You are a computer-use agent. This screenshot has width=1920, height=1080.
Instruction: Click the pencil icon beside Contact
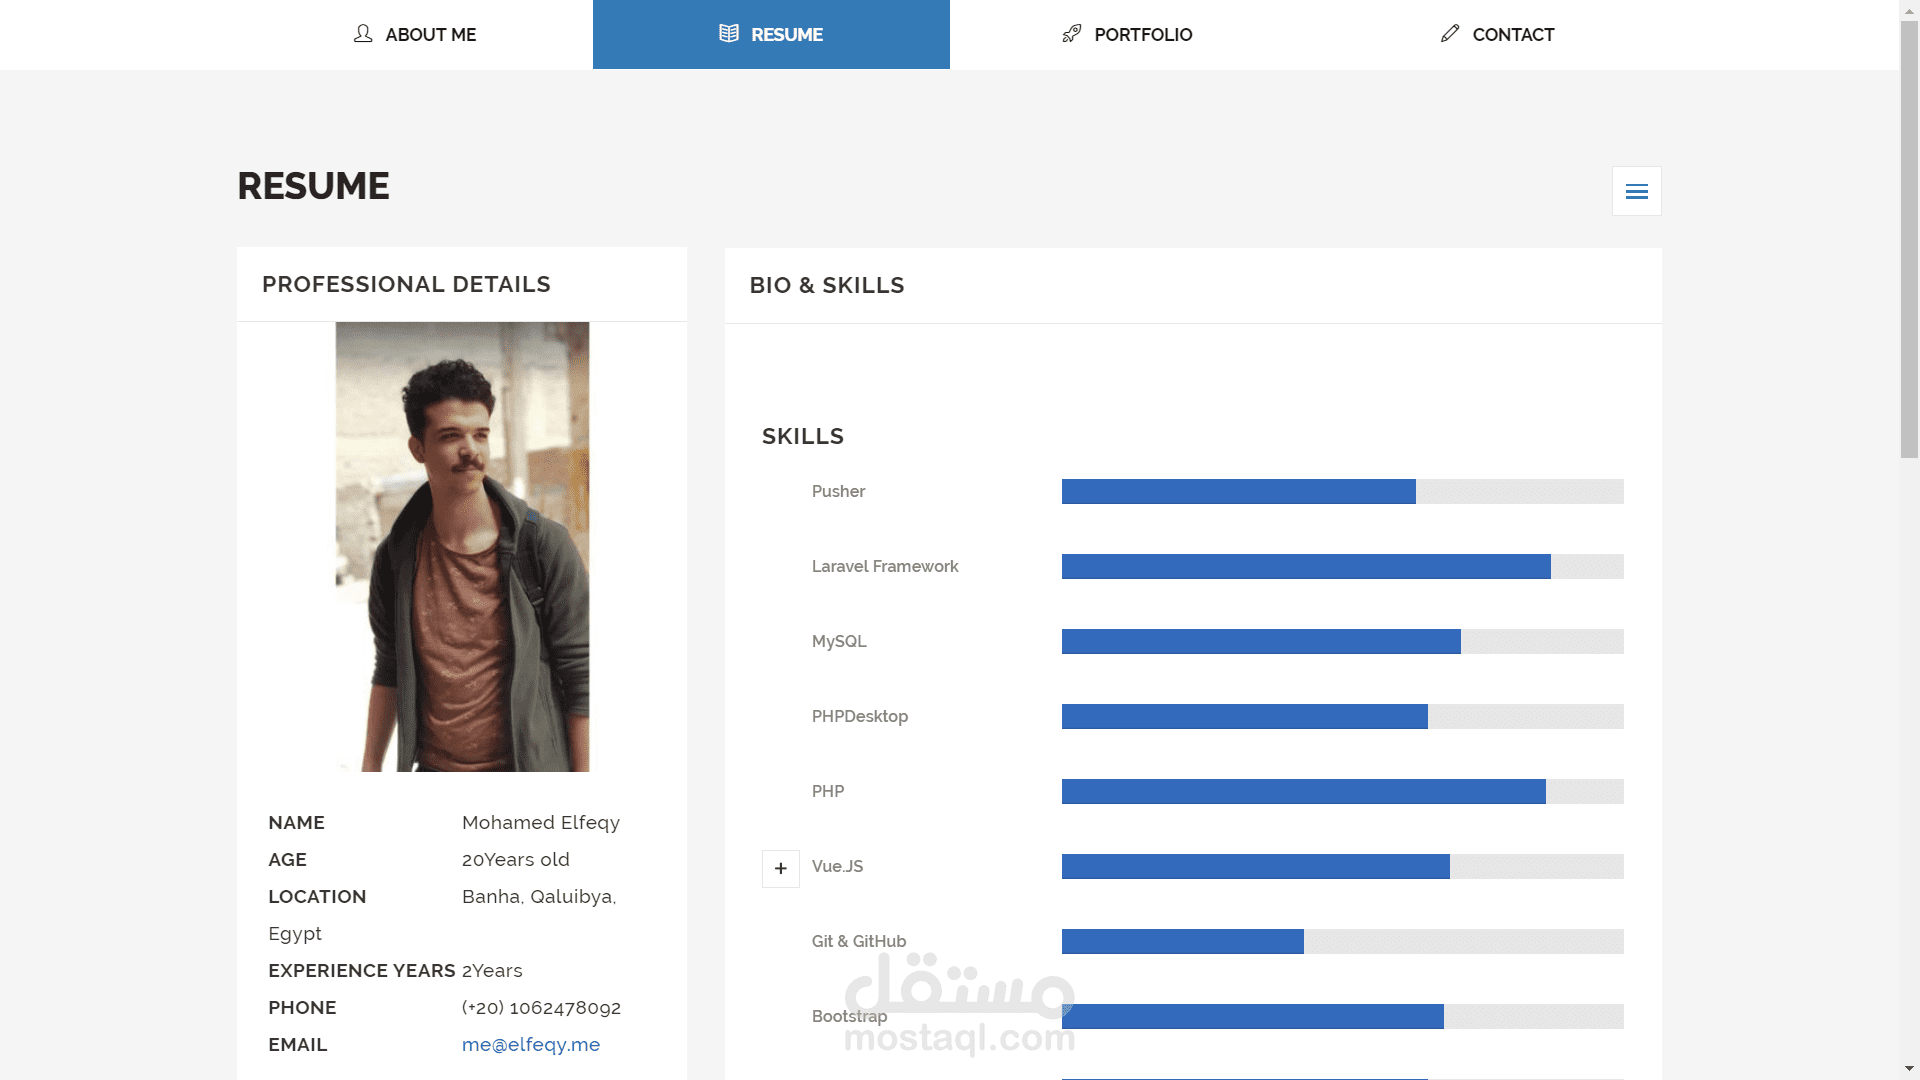tap(1450, 34)
